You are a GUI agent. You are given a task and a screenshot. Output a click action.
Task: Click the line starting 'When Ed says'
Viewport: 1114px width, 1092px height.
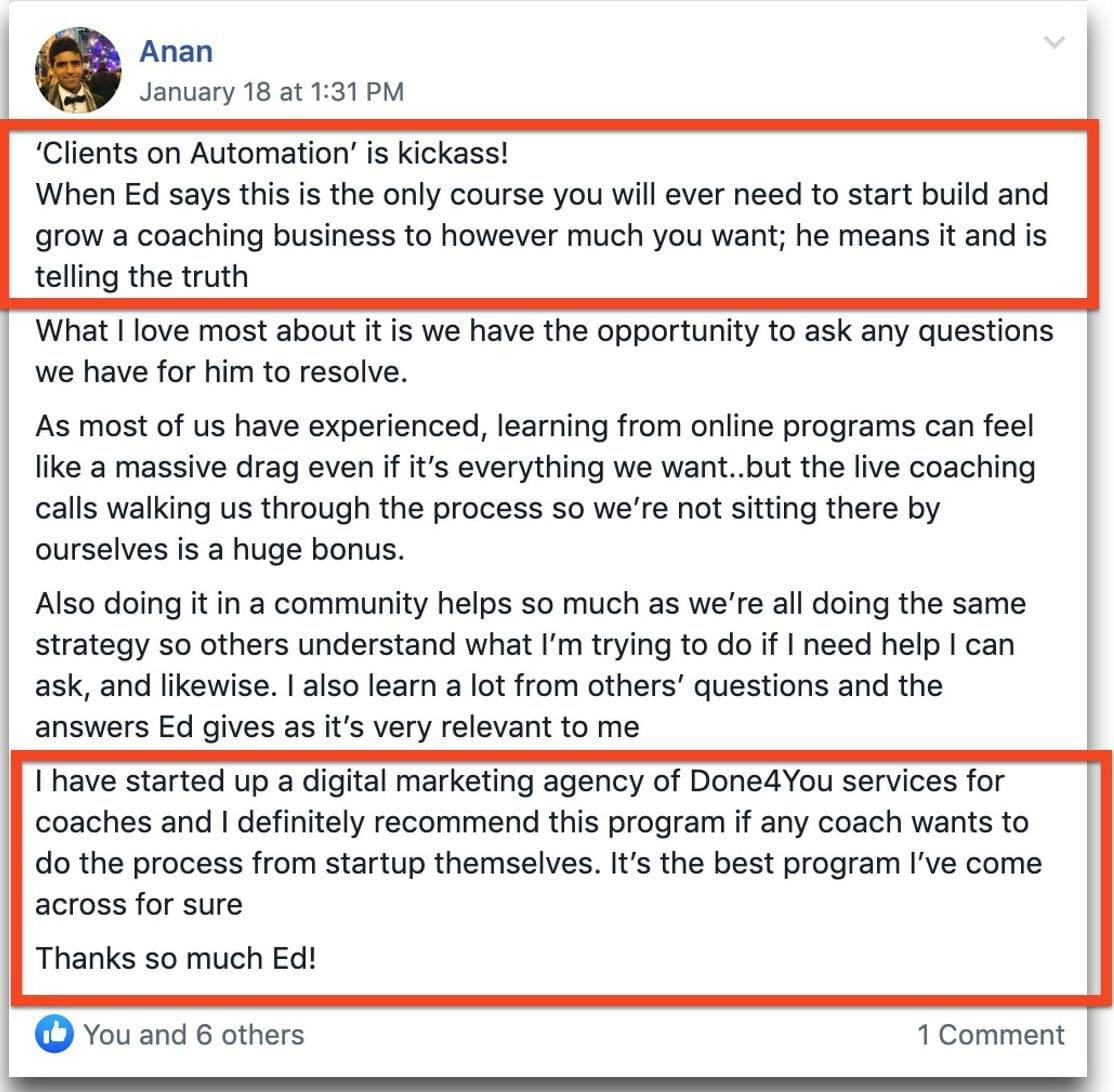coord(541,194)
